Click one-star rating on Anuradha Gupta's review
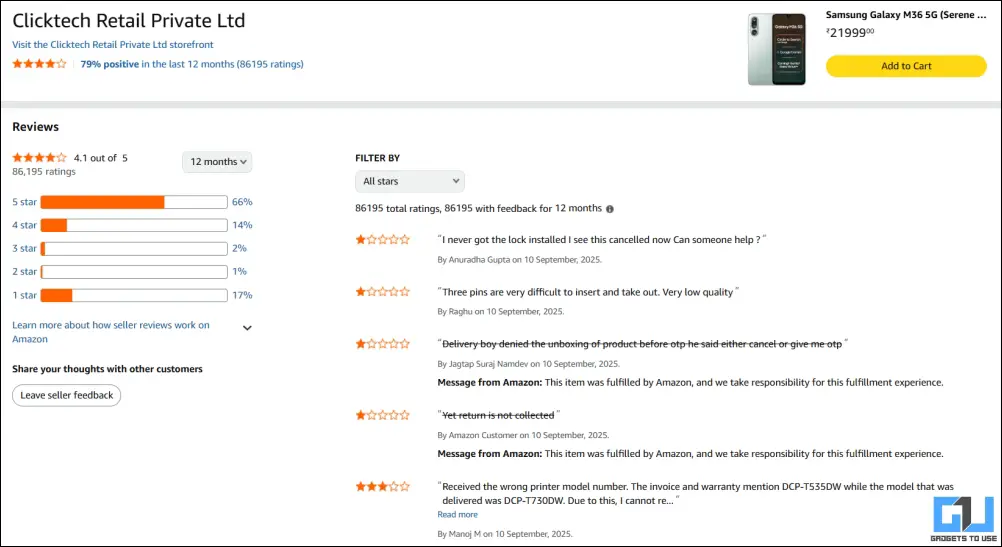The height and width of the screenshot is (547, 1002). point(382,240)
